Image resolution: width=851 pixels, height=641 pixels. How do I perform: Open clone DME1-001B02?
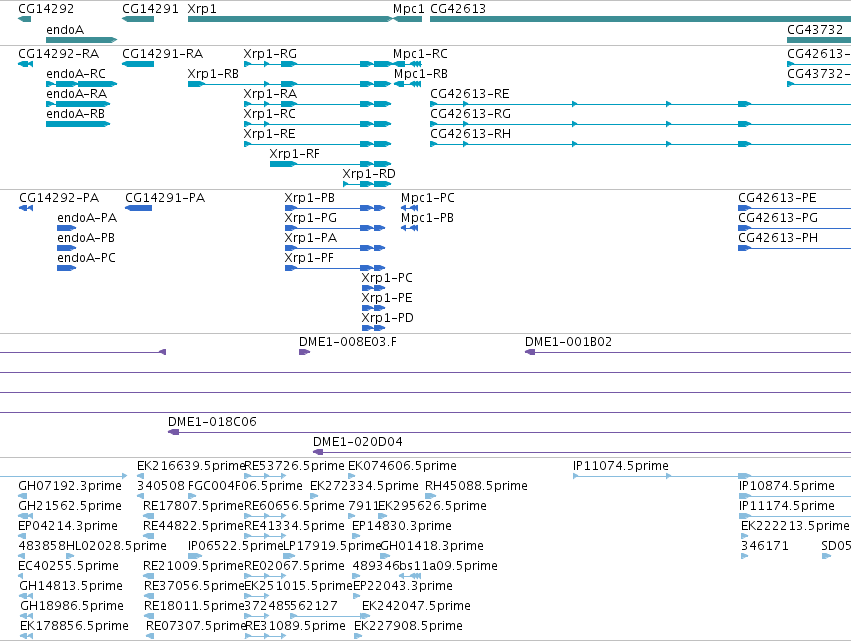click(568, 342)
